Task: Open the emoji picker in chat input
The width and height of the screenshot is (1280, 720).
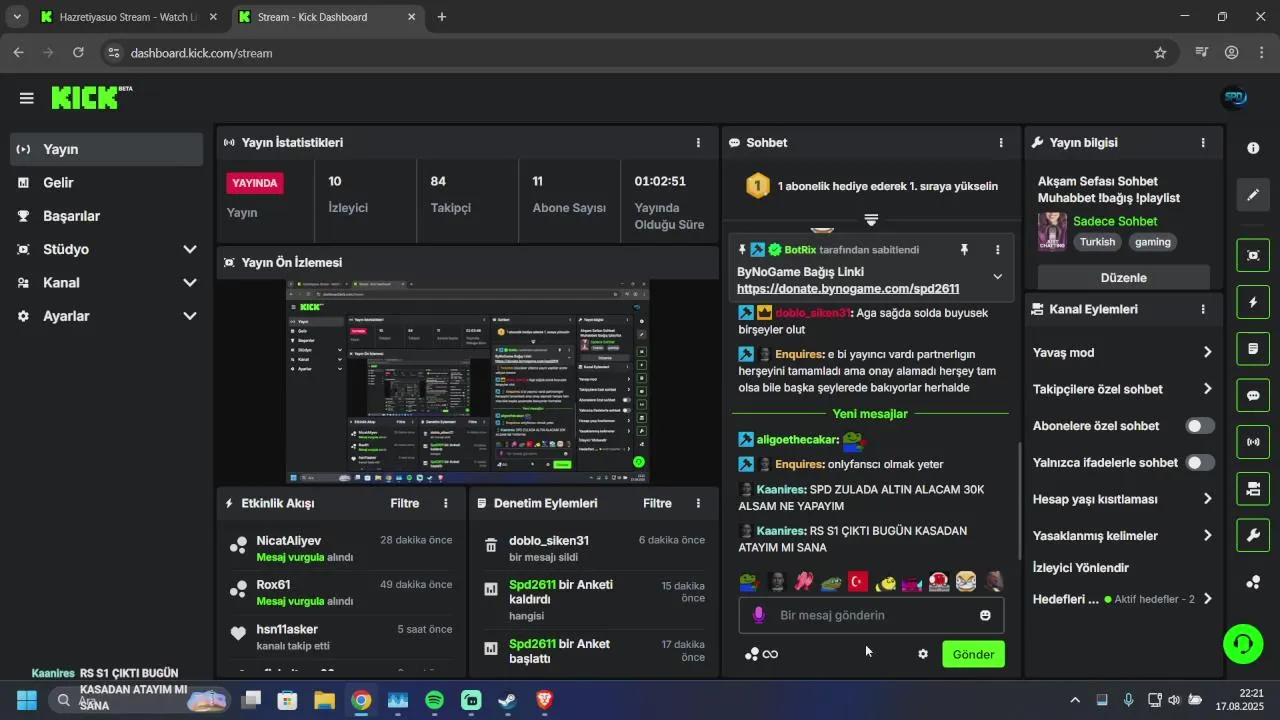Action: coord(985,615)
